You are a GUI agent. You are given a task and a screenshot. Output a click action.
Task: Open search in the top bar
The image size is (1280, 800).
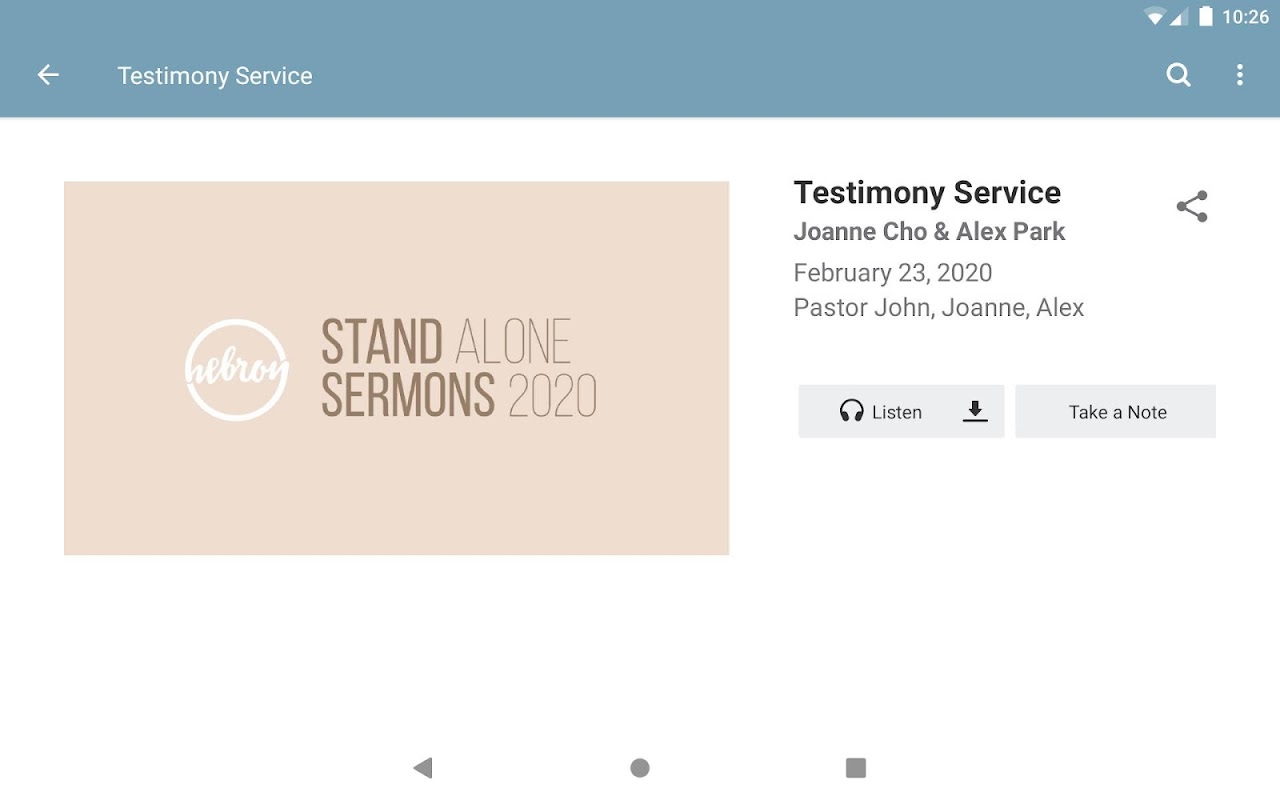pos(1179,75)
